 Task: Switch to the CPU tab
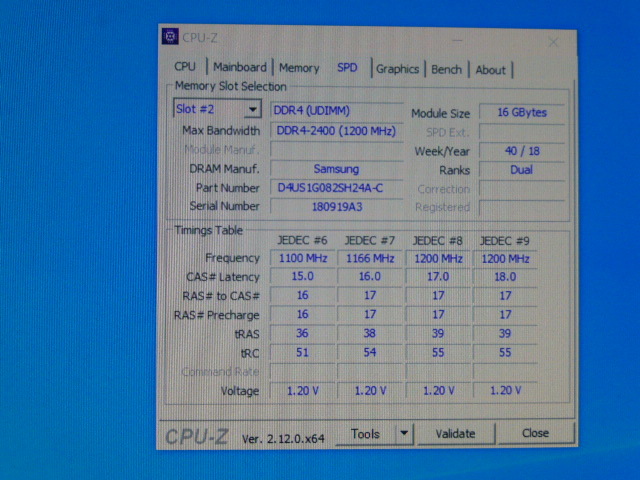click(185, 67)
